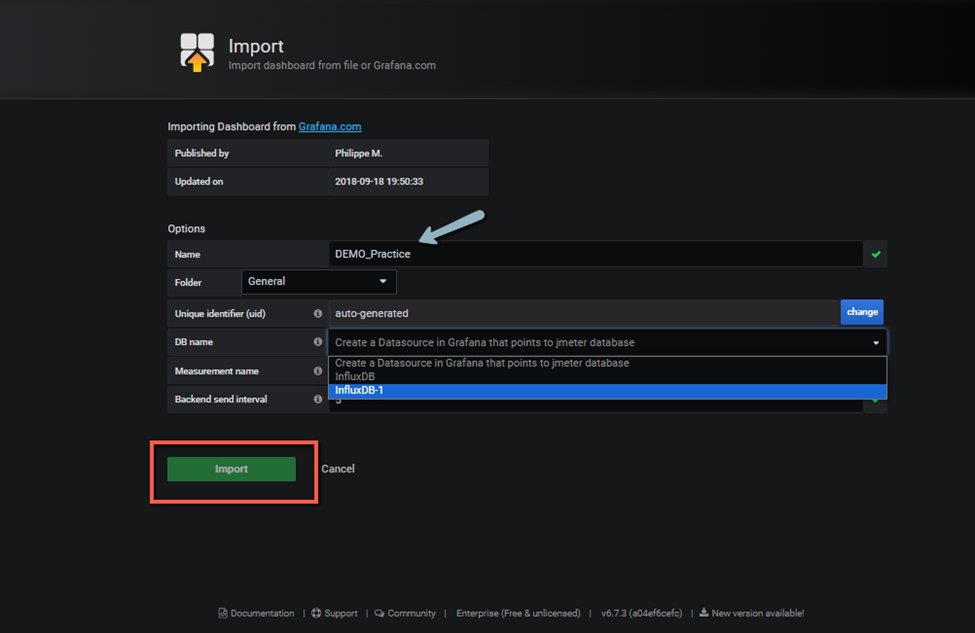The image size is (975, 633).
Task: Click the download icon before New version
Action: click(x=704, y=612)
